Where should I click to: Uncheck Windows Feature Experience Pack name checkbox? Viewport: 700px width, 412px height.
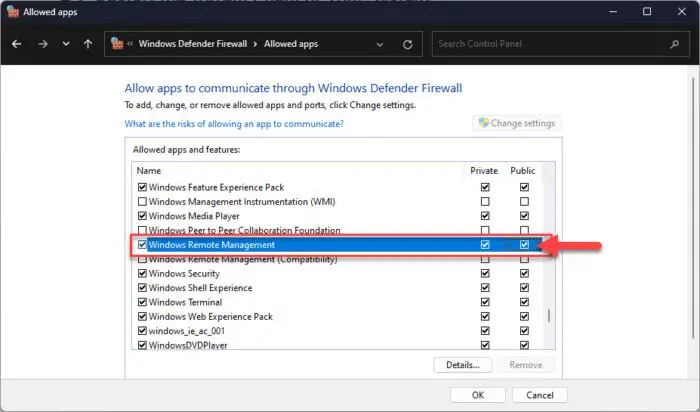(x=142, y=187)
